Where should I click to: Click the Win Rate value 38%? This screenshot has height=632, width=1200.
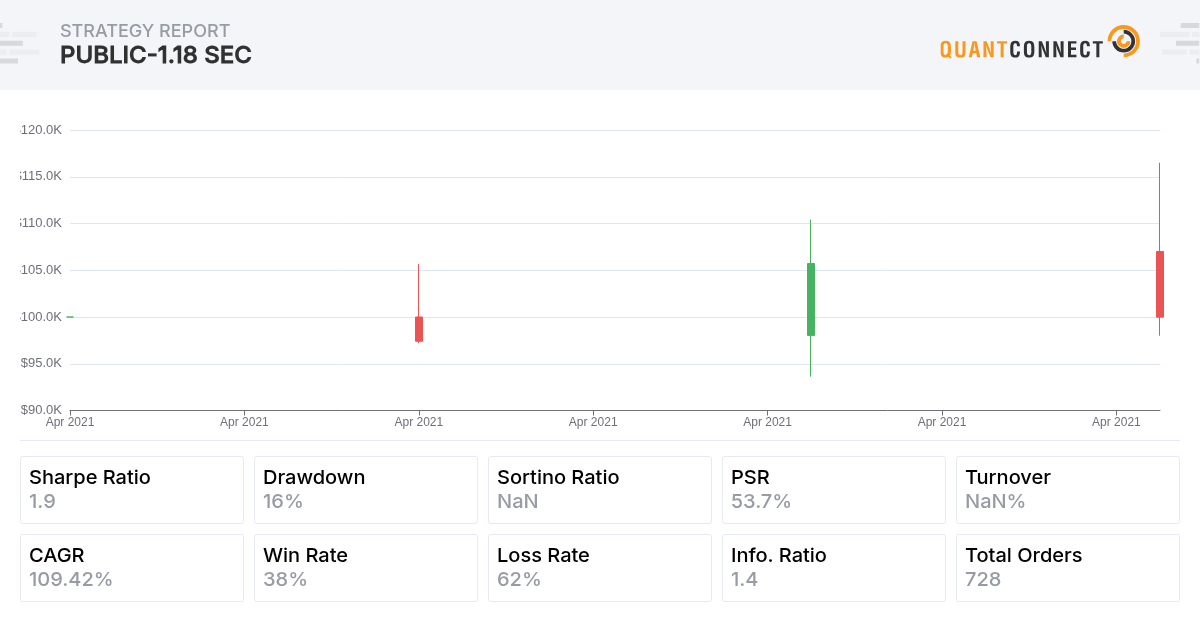click(285, 580)
